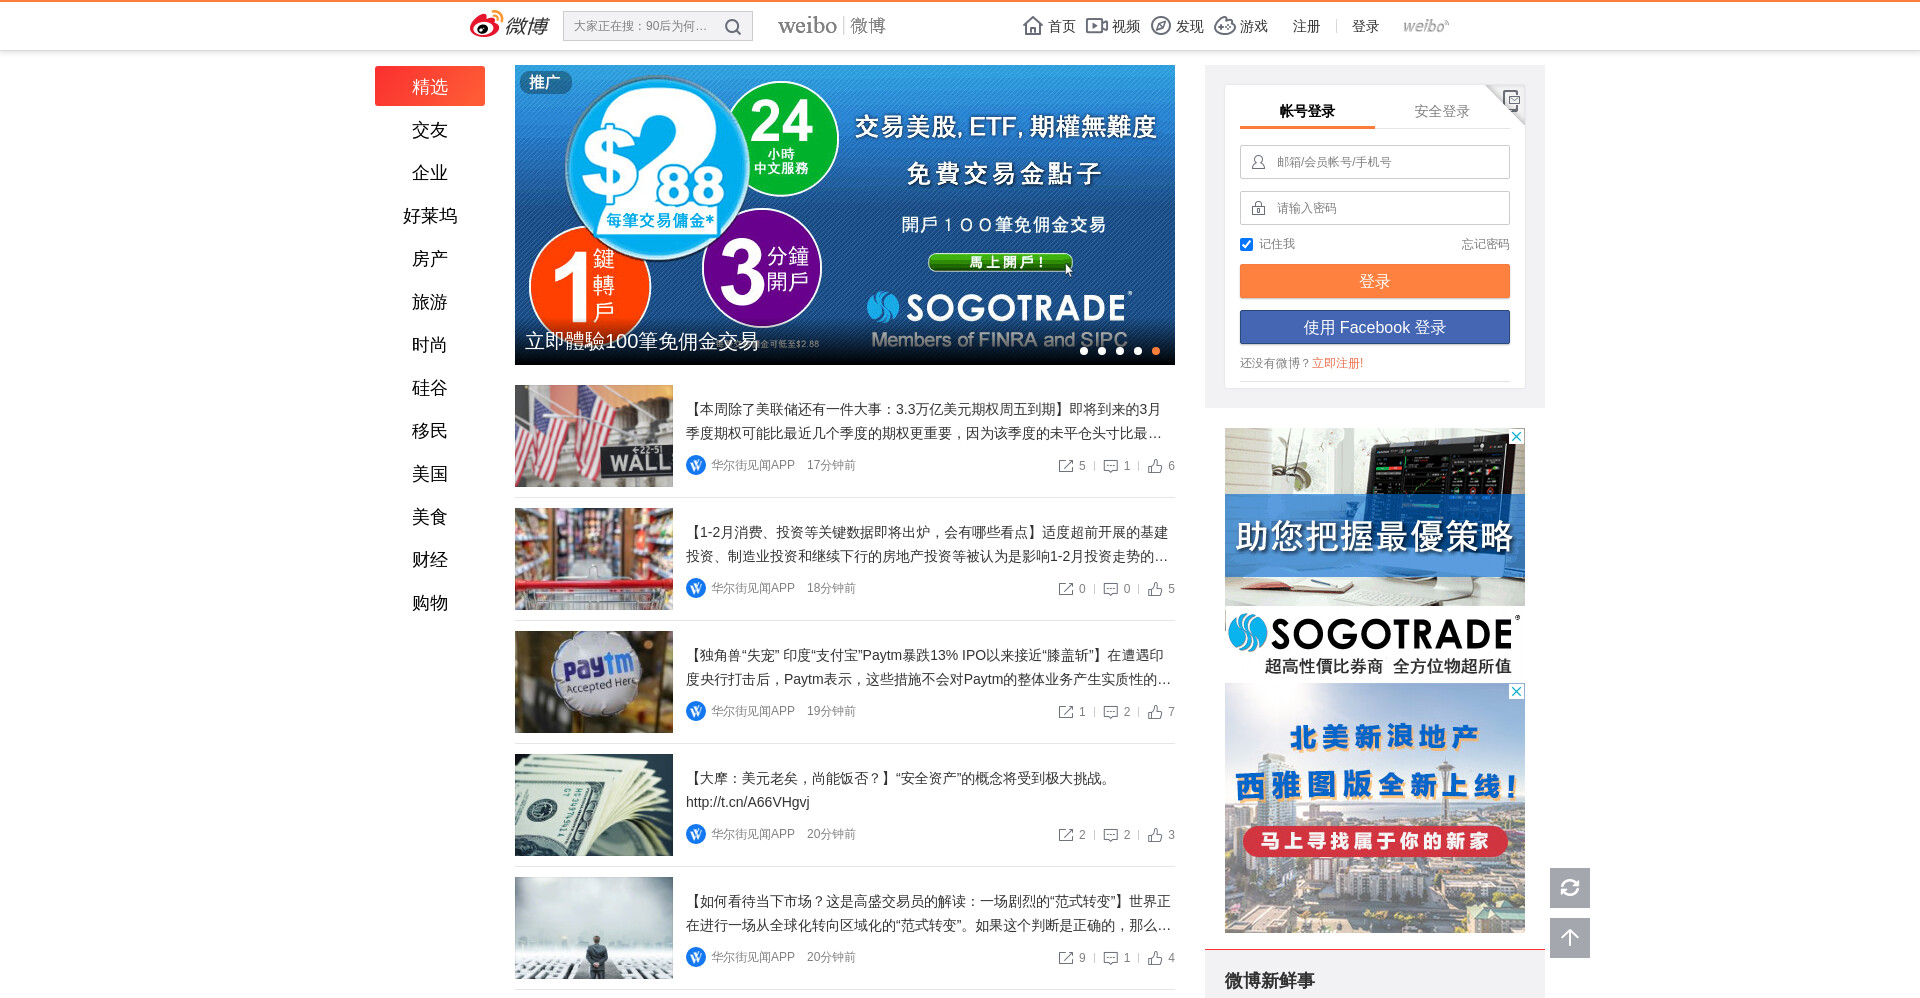This screenshot has width=1920, height=998.
Task: Focus 邮箱/会员帐号/手机号 input field
Action: point(1375,162)
